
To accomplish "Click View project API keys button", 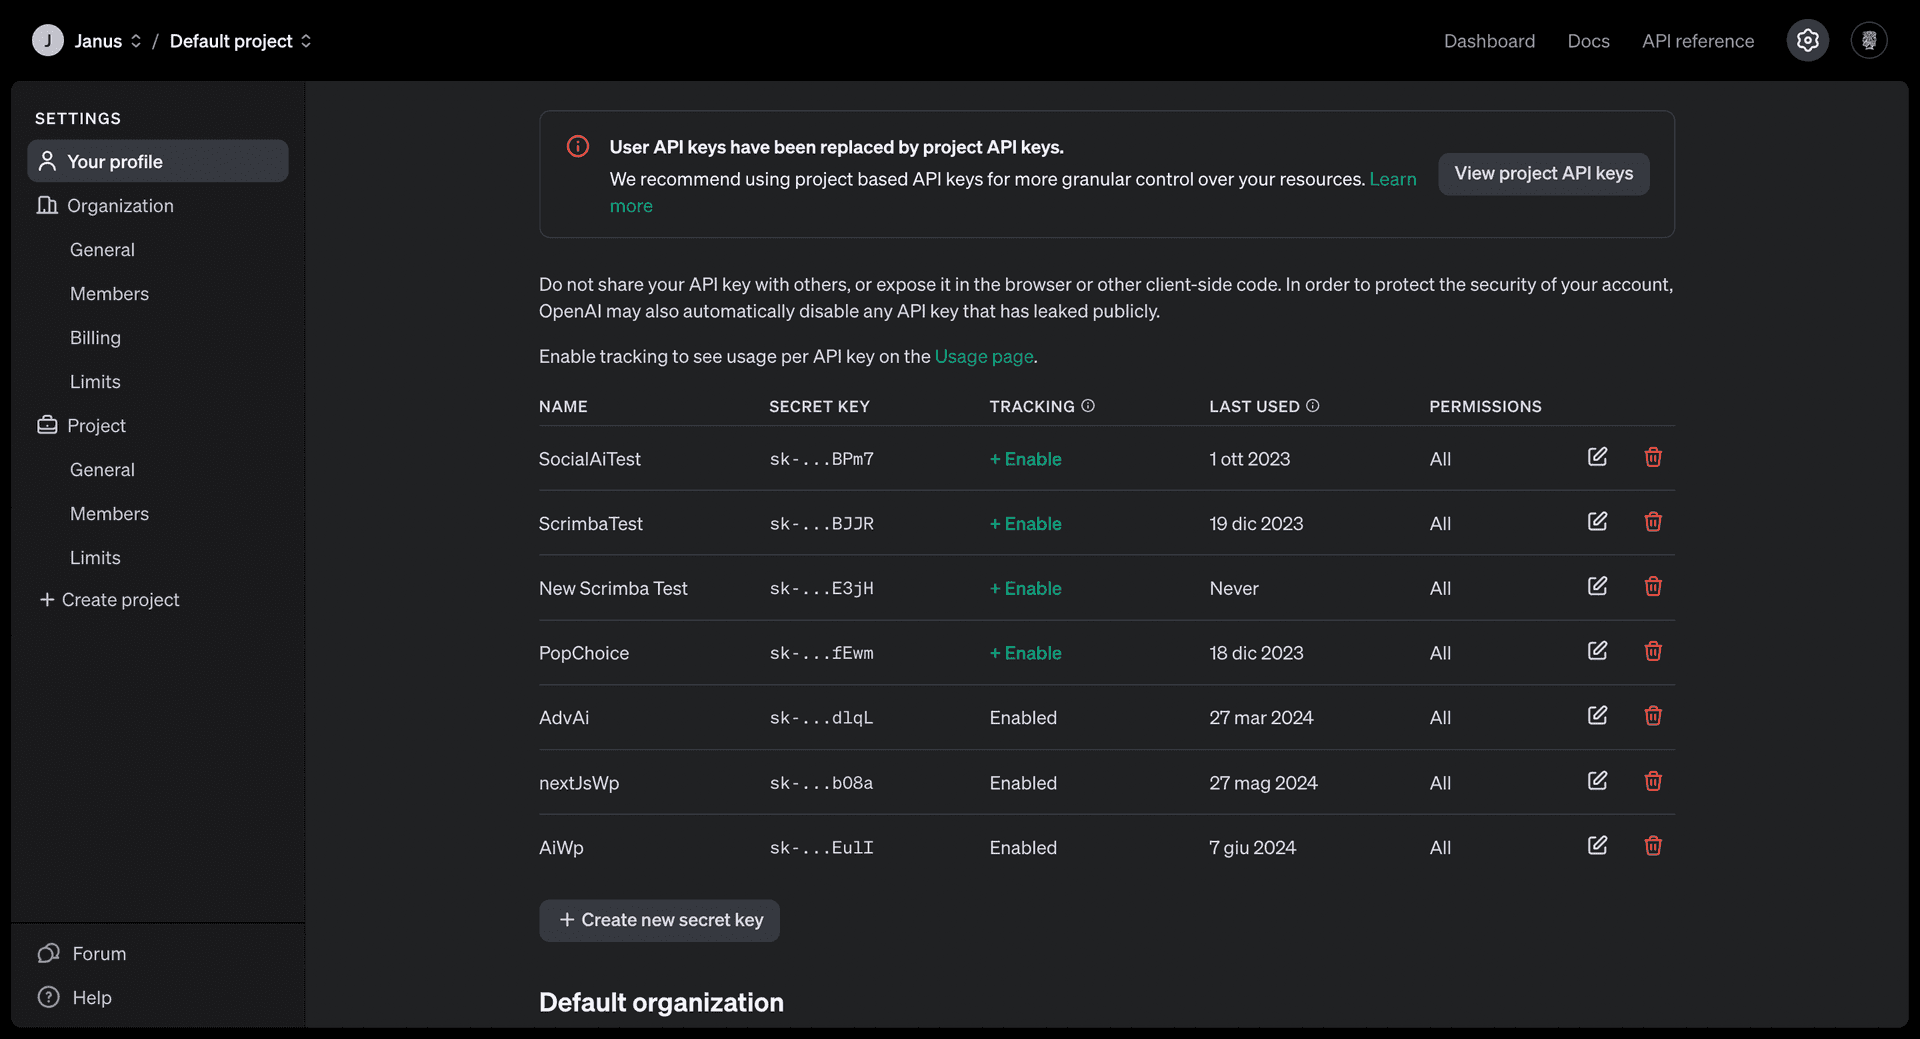I will [x=1543, y=174].
